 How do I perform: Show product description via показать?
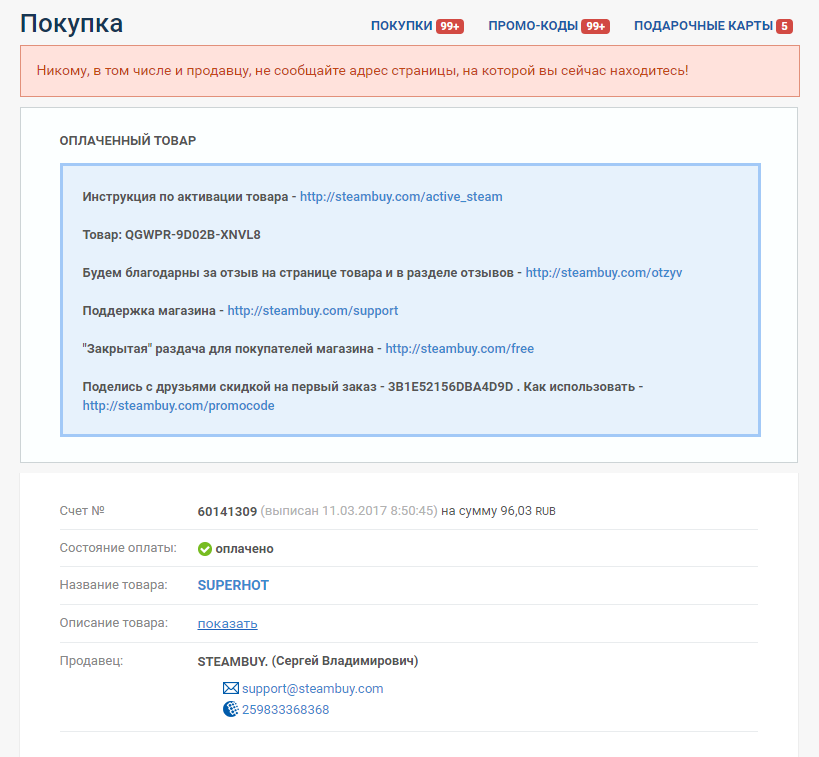[227, 623]
